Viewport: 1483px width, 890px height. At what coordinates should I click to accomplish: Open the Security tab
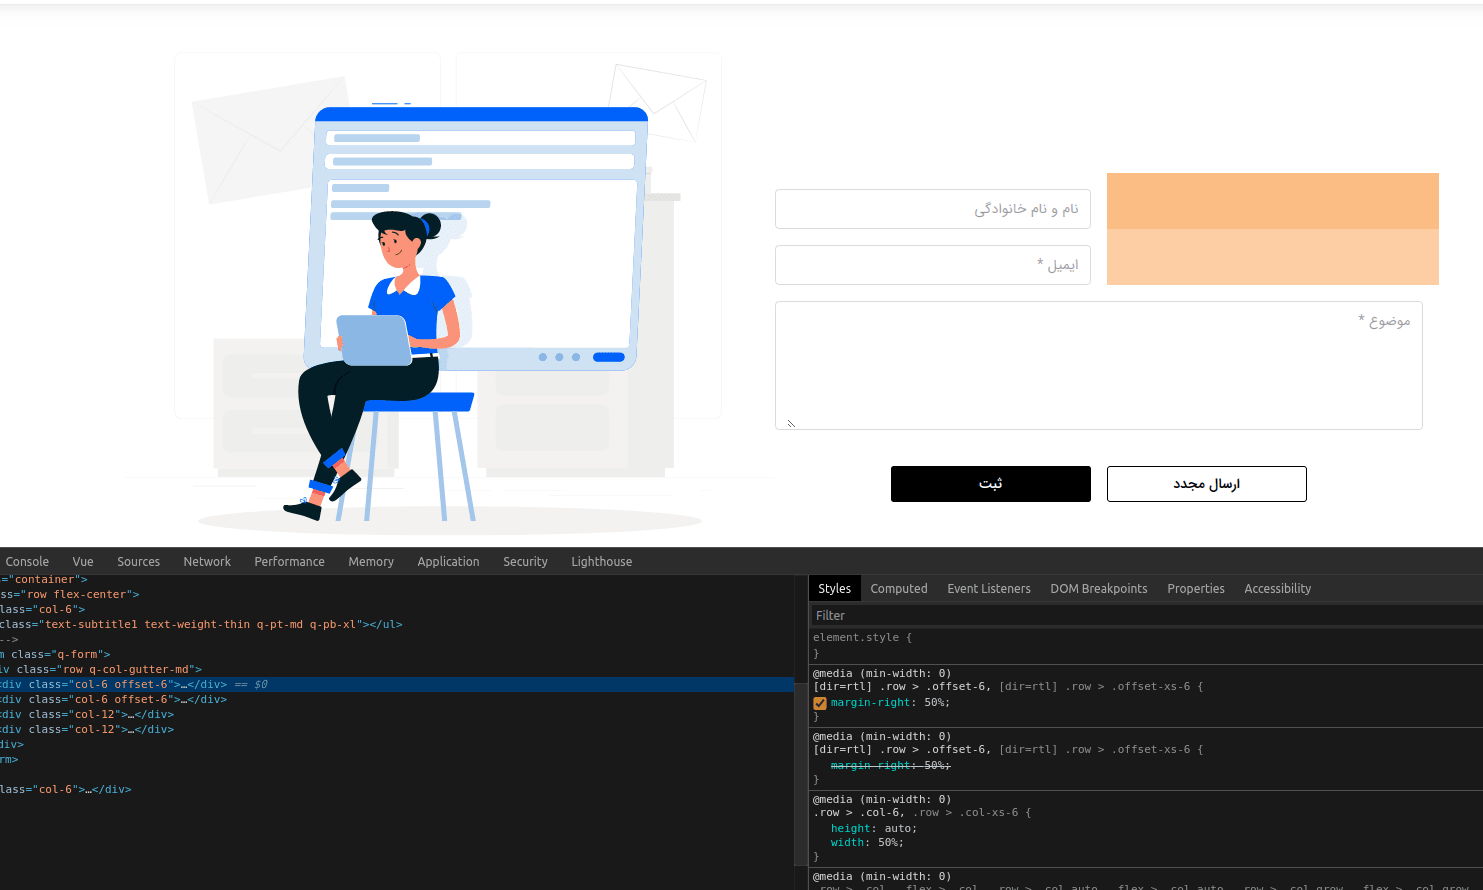(x=525, y=562)
